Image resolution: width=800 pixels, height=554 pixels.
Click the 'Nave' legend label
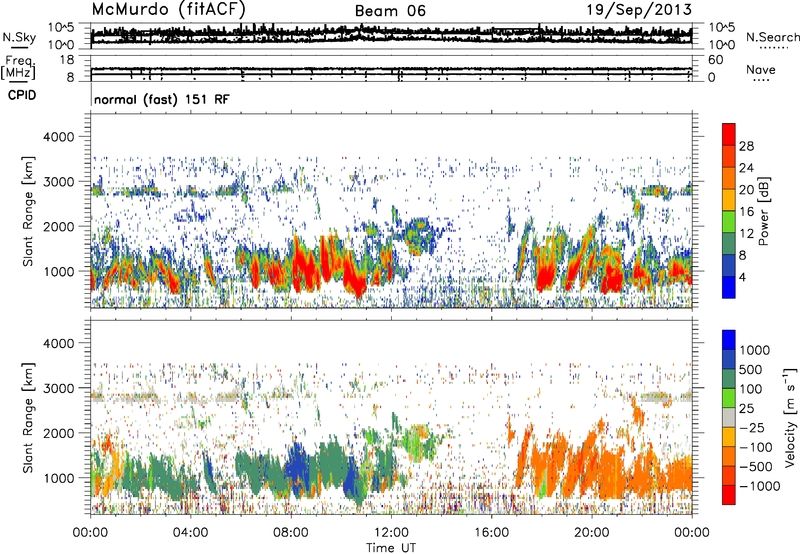point(761,70)
